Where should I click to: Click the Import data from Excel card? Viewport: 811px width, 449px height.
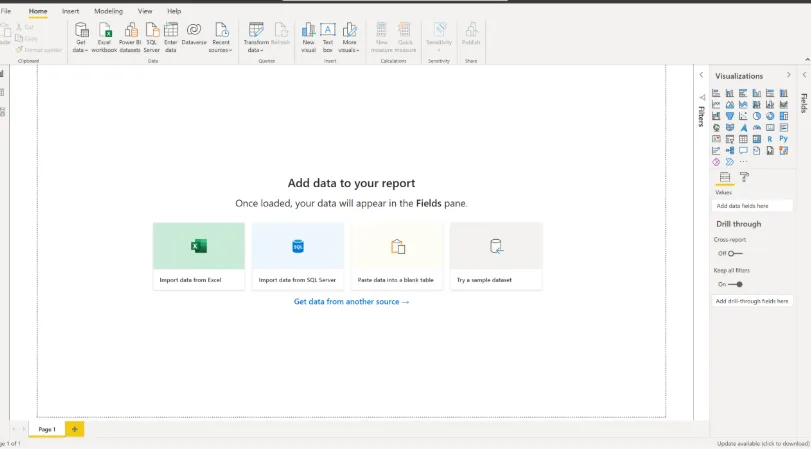click(198, 256)
